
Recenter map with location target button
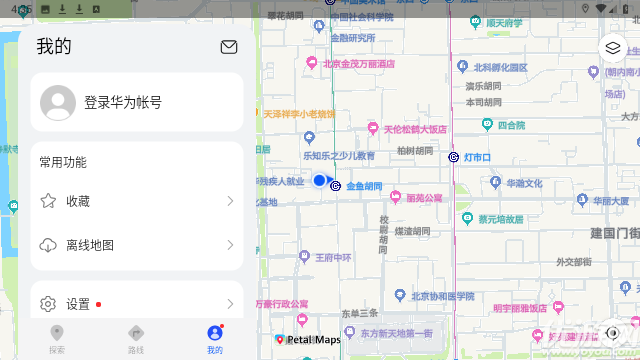coord(613,333)
